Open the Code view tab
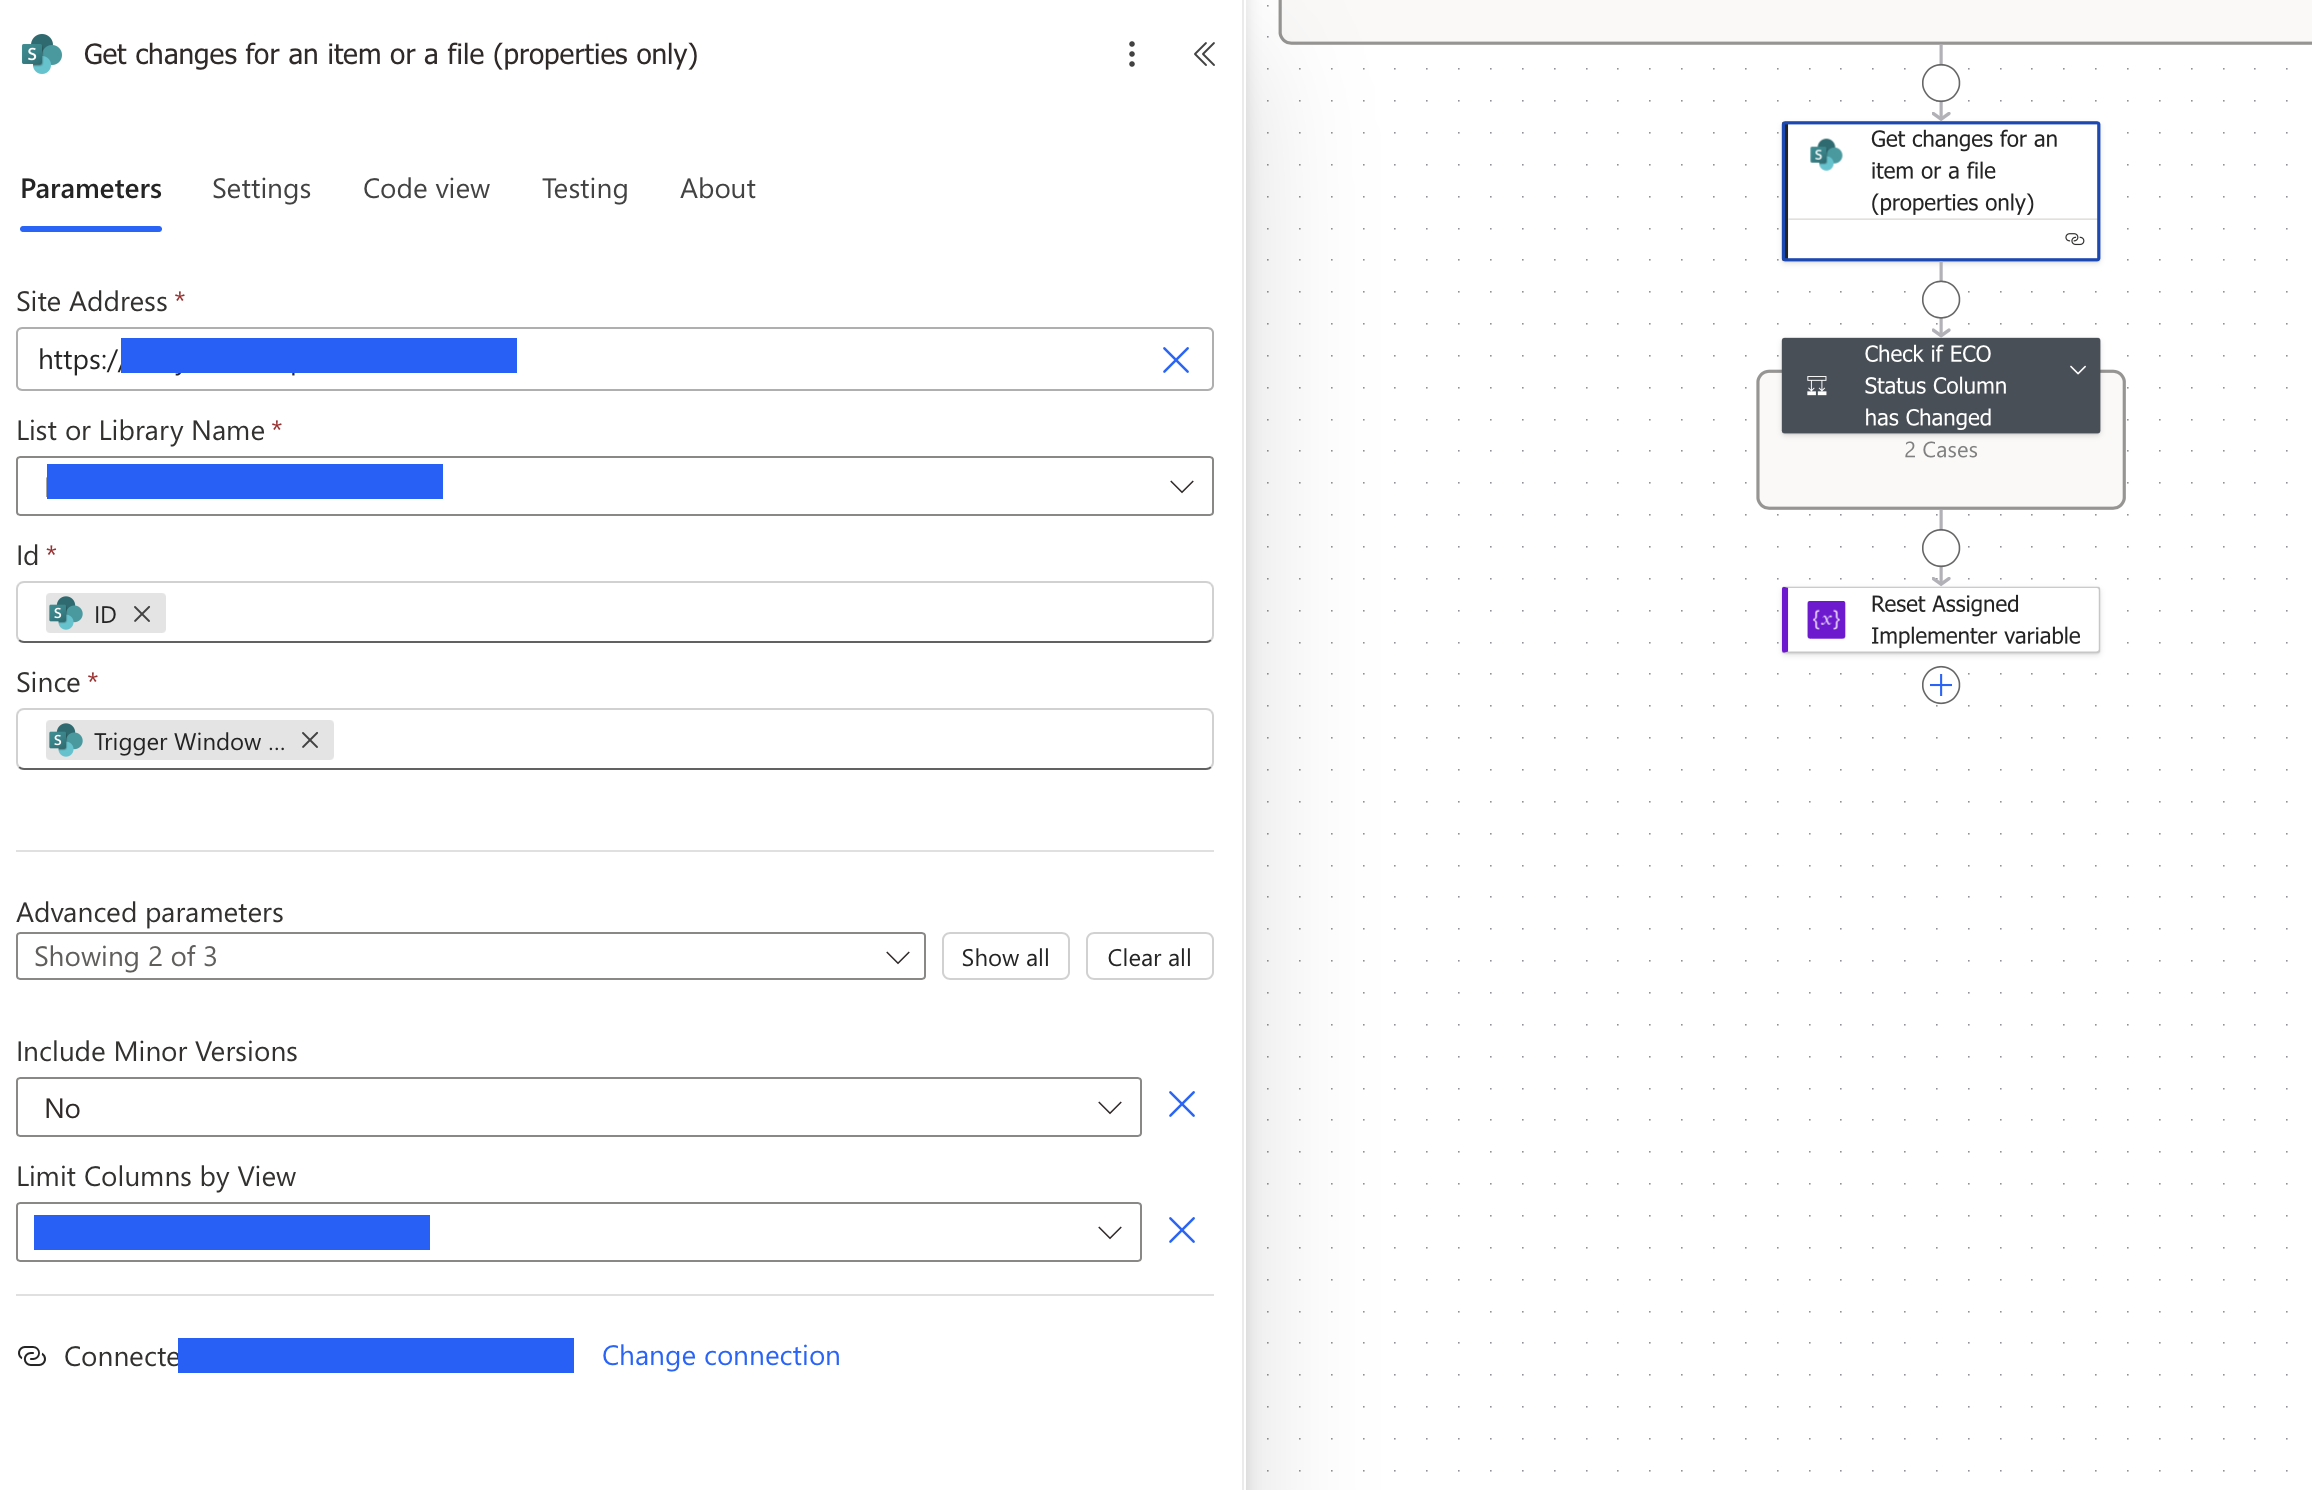Screen dimensions: 2312x1490 tap(426, 189)
